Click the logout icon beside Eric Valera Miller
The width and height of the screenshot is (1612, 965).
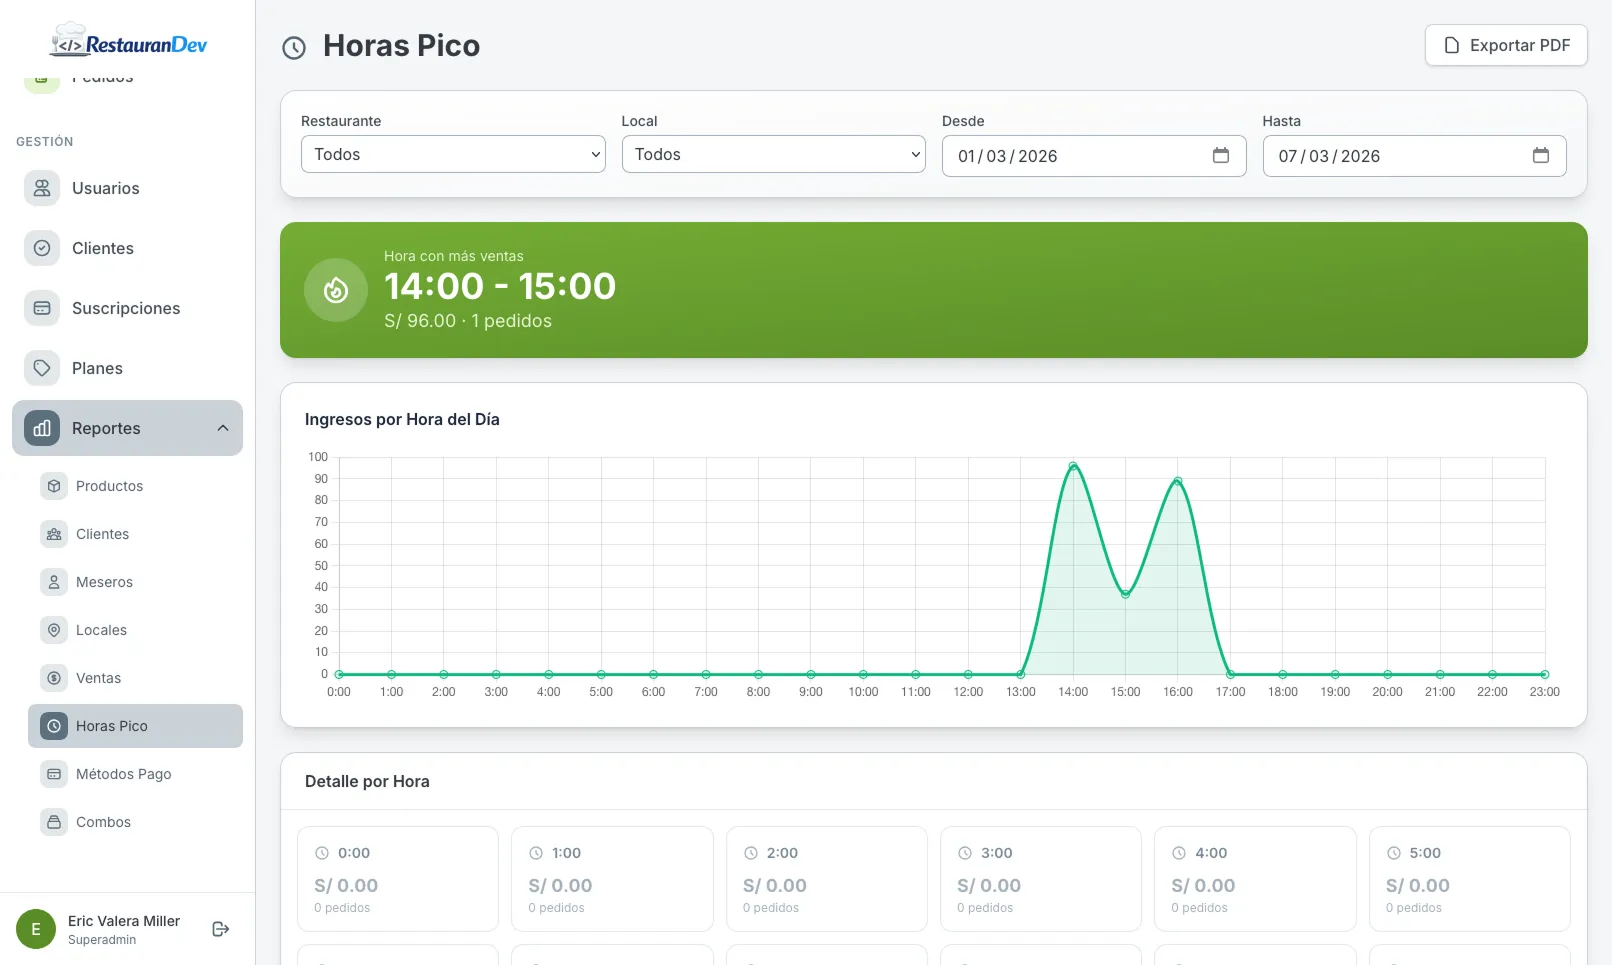(221, 929)
